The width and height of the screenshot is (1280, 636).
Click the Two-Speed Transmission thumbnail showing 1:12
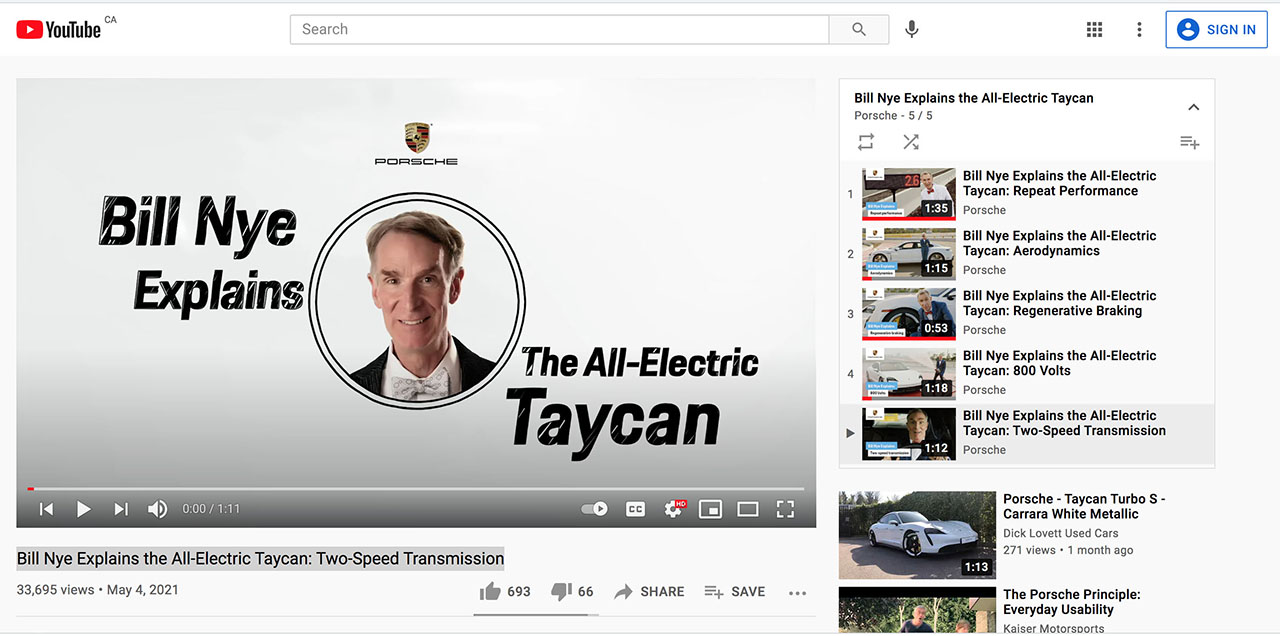909,433
